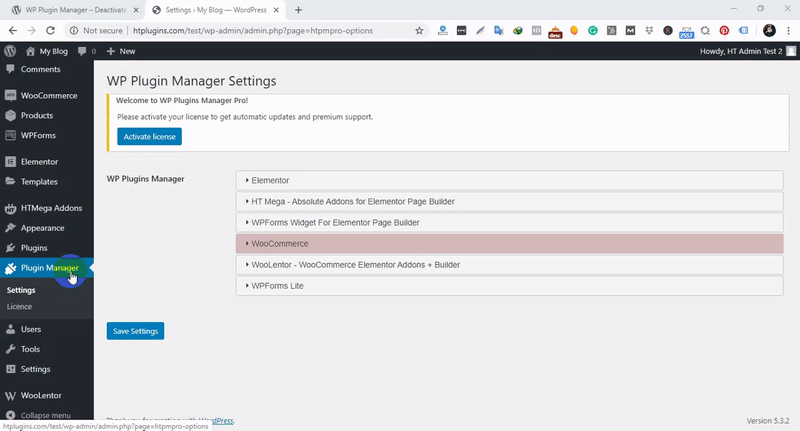Viewport: 800px width, 431px height.
Task: Open the Products menu icon
Action: coord(10,115)
